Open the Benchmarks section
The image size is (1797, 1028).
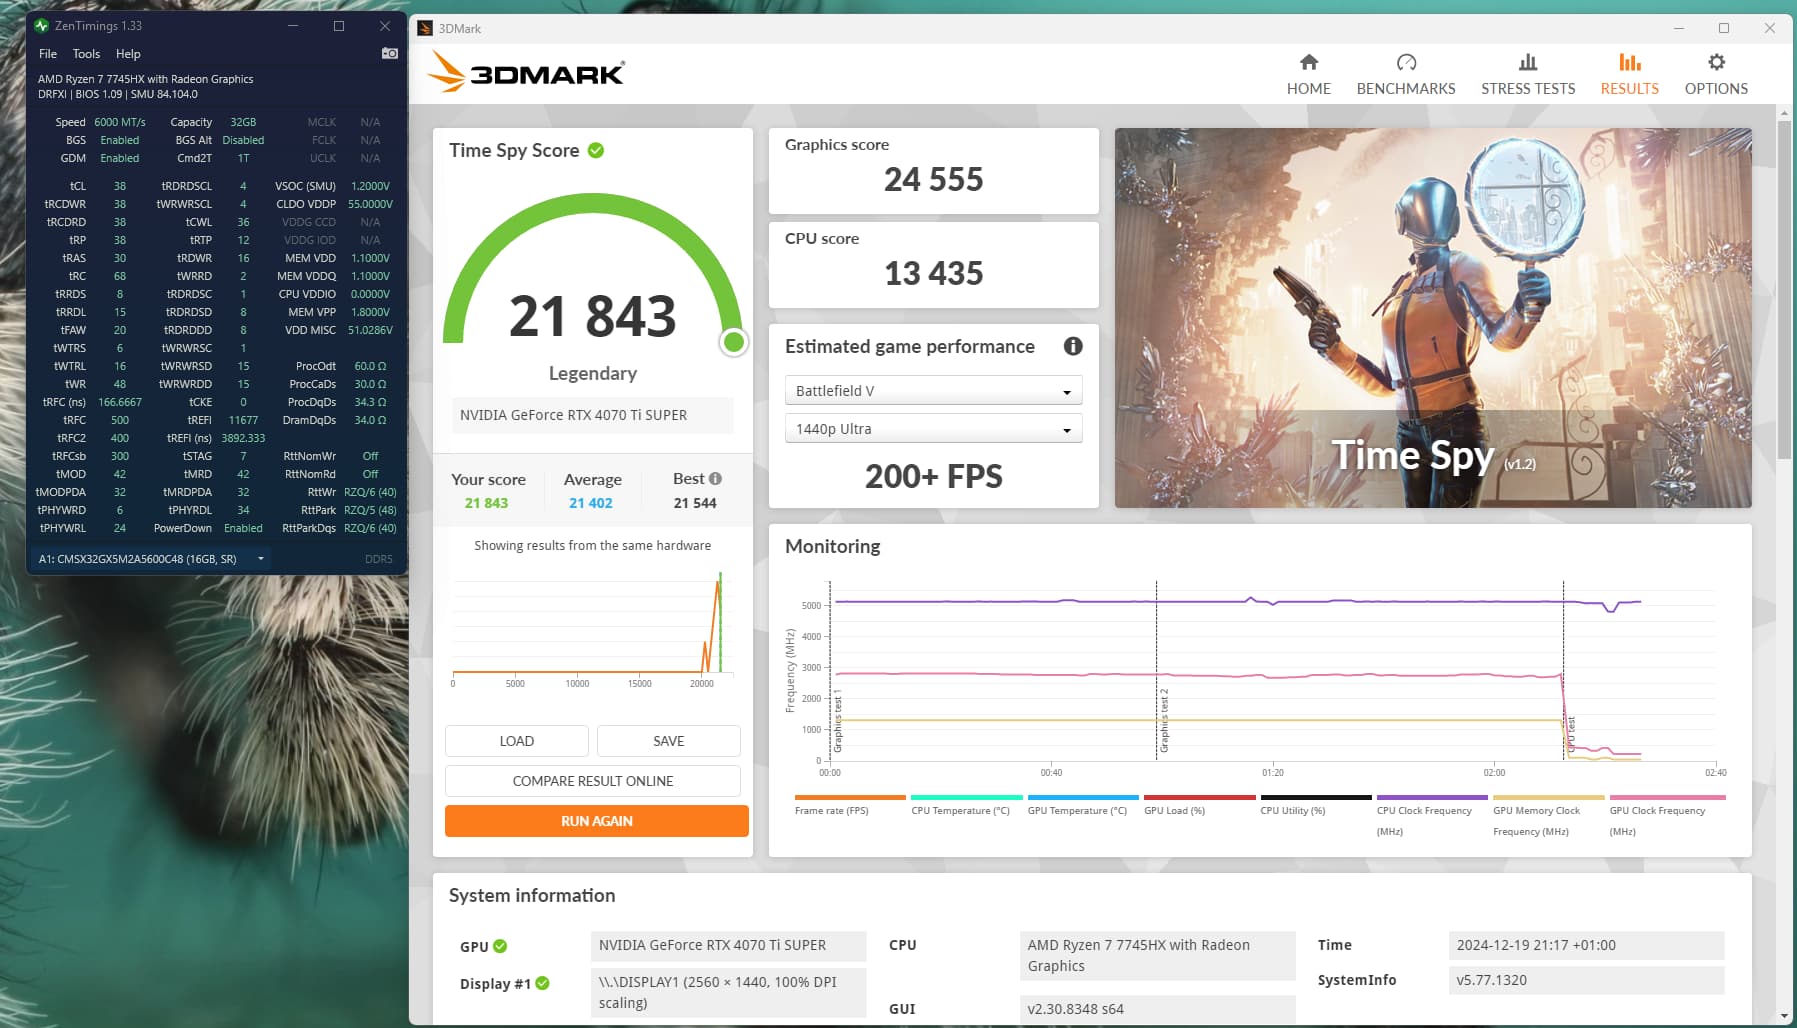pyautogui.click(x=1405, y=75)
